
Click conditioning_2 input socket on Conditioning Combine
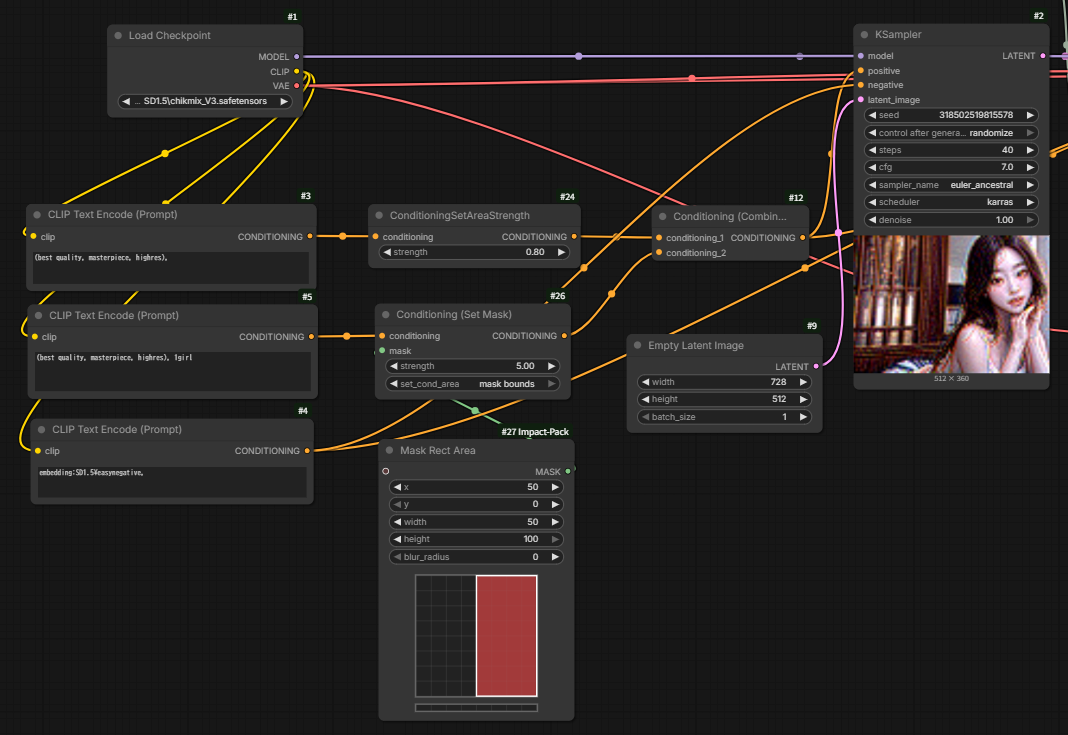pyautogui.click(x=659, y=253)
